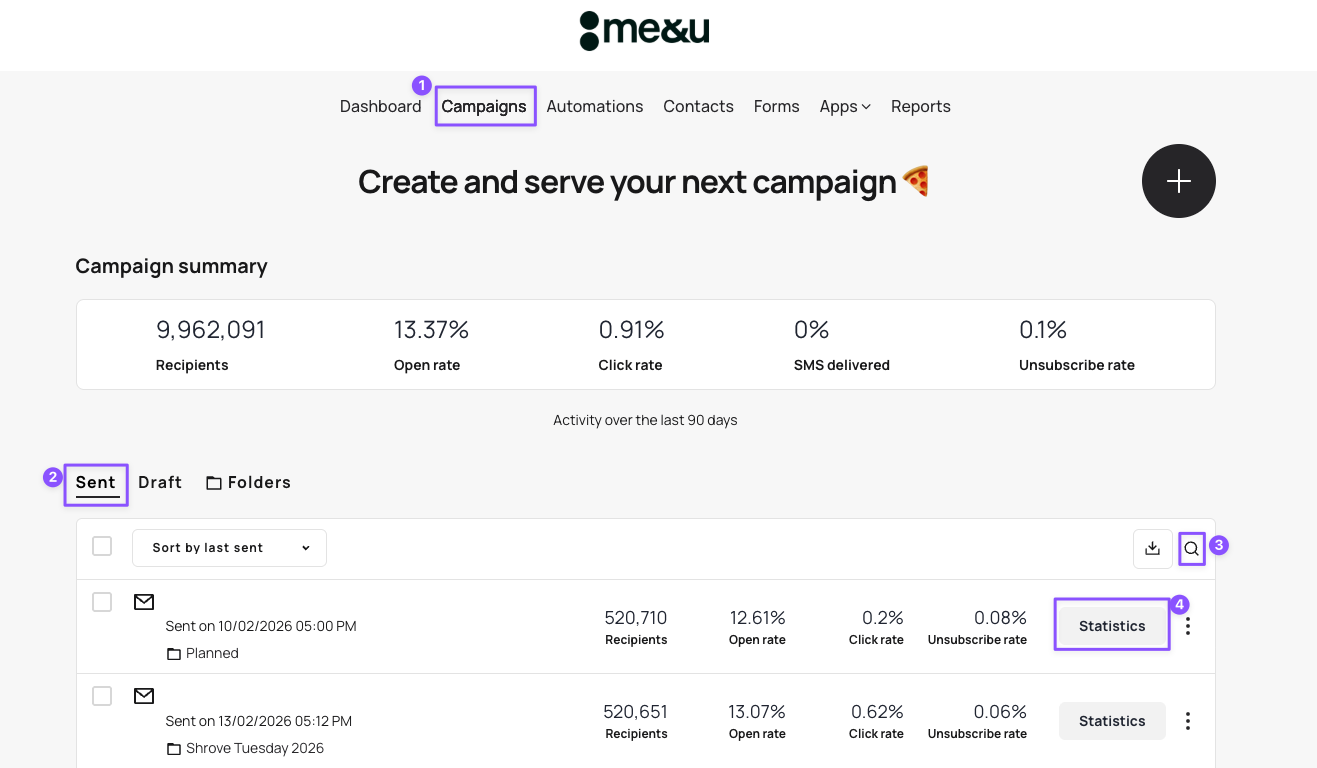Switch to the Draft tab
This screenshot has height=768, width=1317.
point(160,483)
